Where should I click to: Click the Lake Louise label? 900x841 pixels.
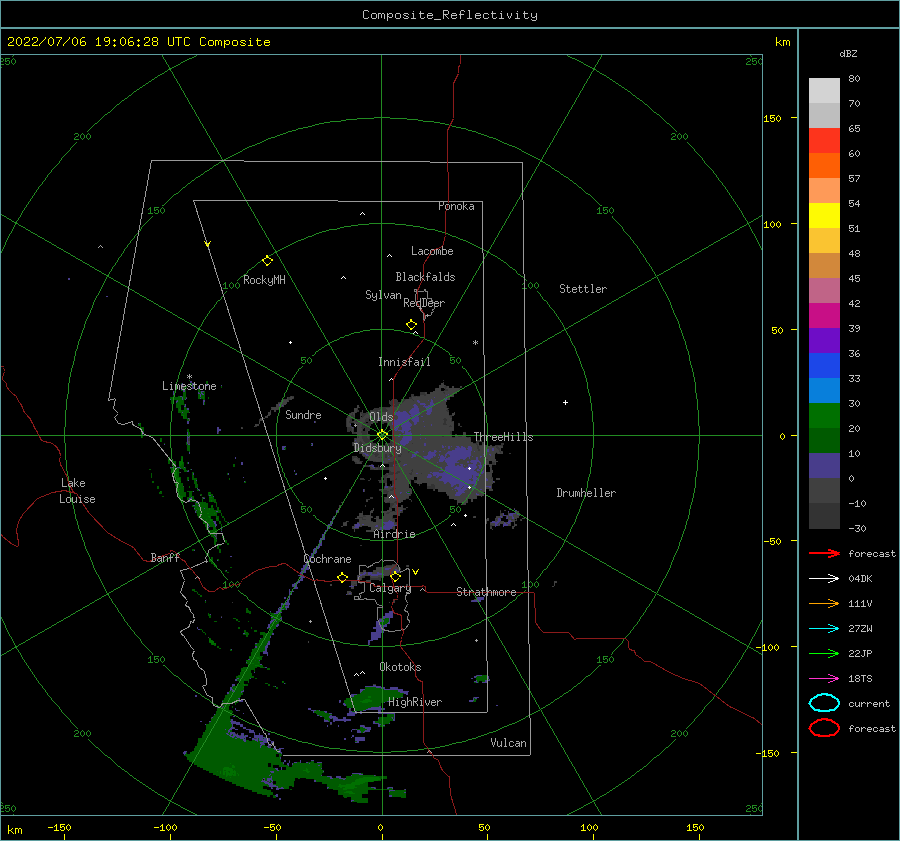pos(77,491)
